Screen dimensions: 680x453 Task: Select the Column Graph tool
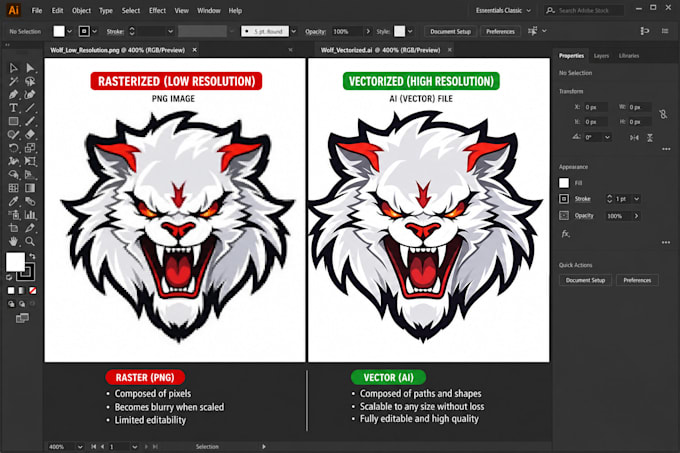click(x=30, y=215)
